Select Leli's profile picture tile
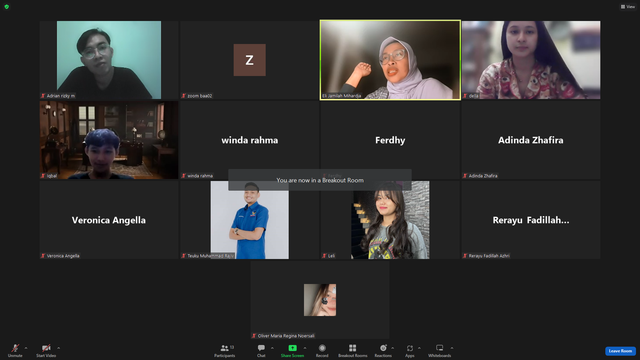The image size is (640, 360). (x=390, y=220)
